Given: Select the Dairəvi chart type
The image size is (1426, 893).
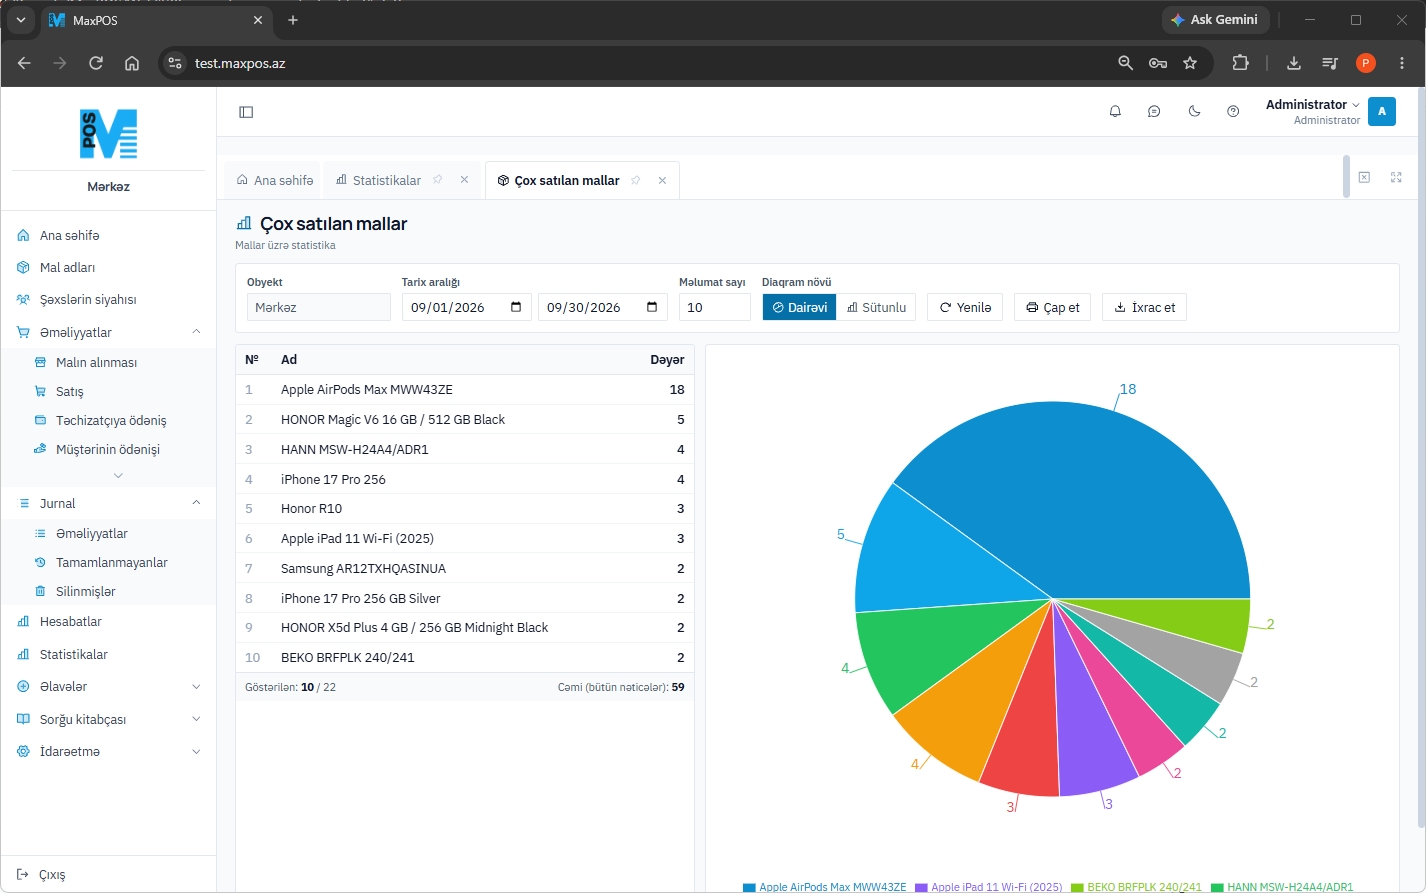Looking at the screenshot, I should tap(799, 307).
